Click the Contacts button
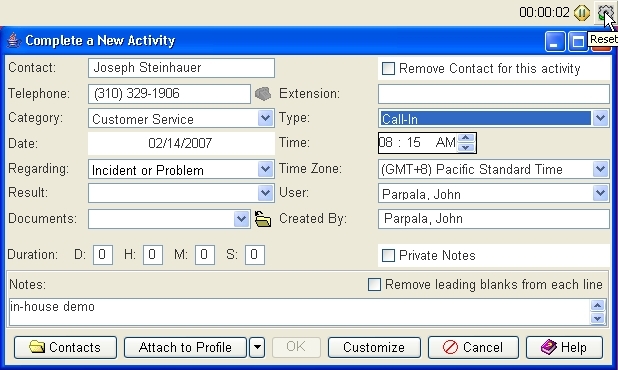The width and height of the screenshot is (618, 370). (x=65, y=347)
